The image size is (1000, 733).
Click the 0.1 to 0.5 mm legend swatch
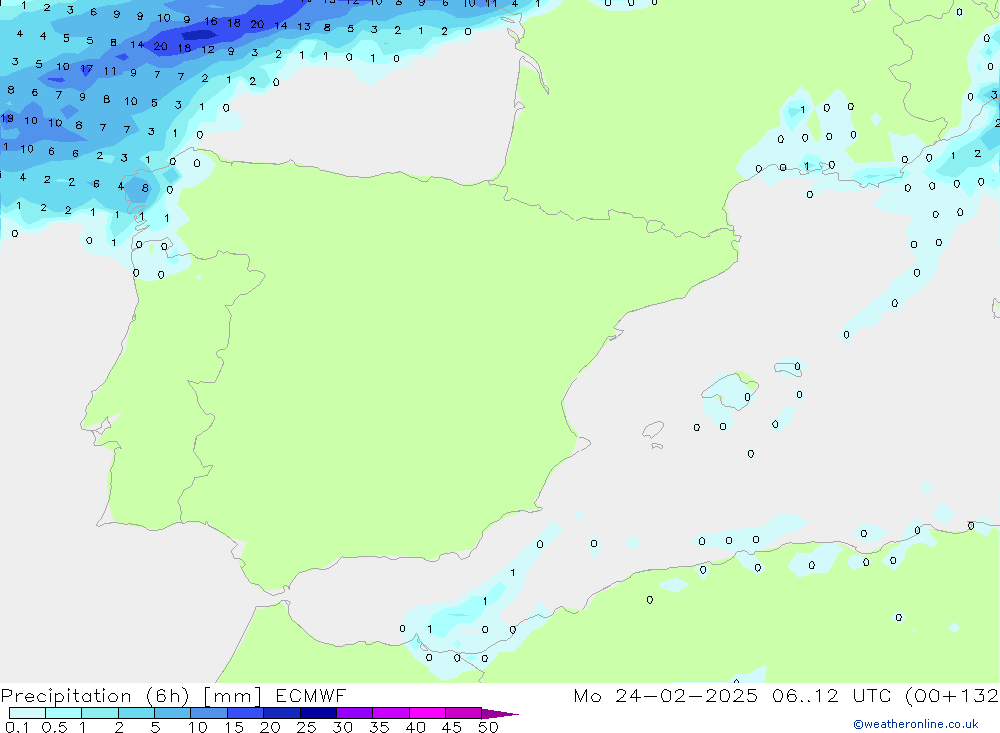27,713
